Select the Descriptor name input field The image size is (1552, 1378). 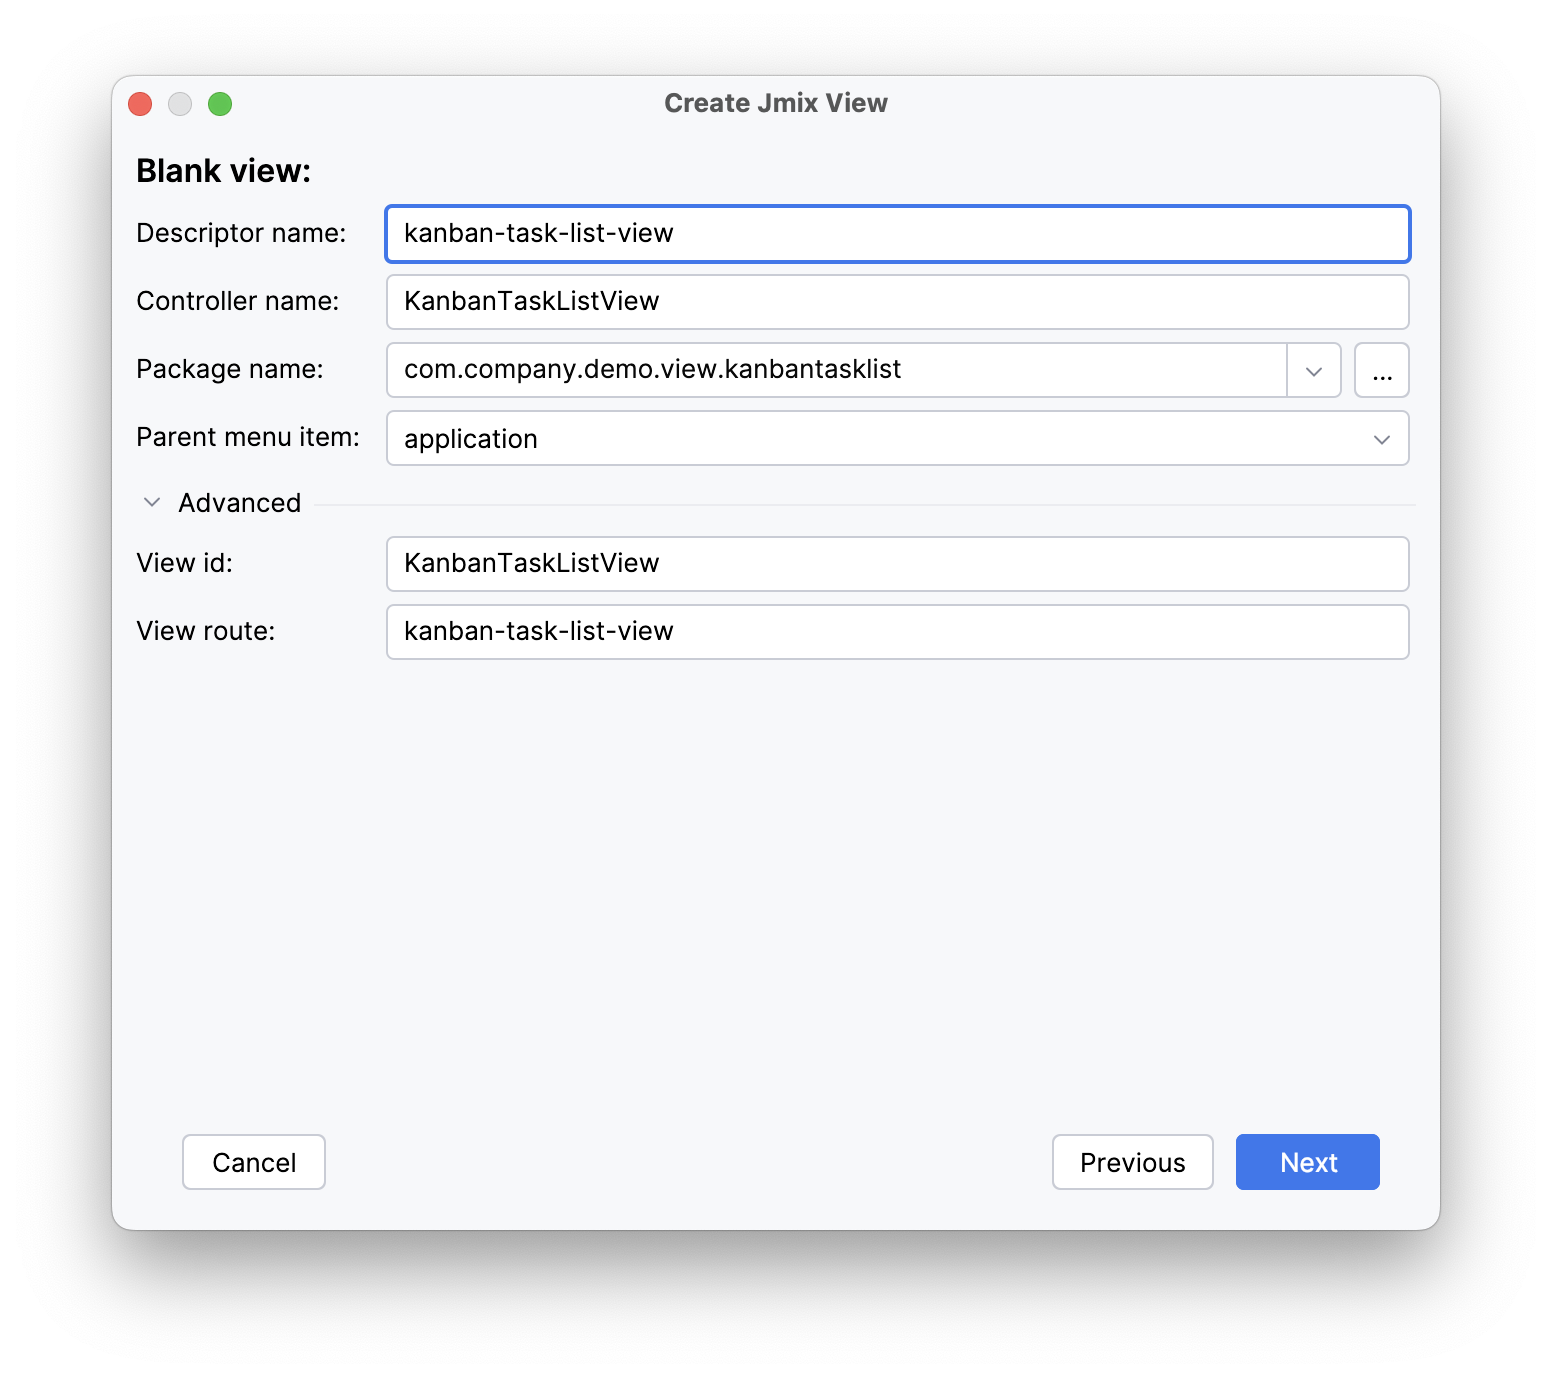897,233
